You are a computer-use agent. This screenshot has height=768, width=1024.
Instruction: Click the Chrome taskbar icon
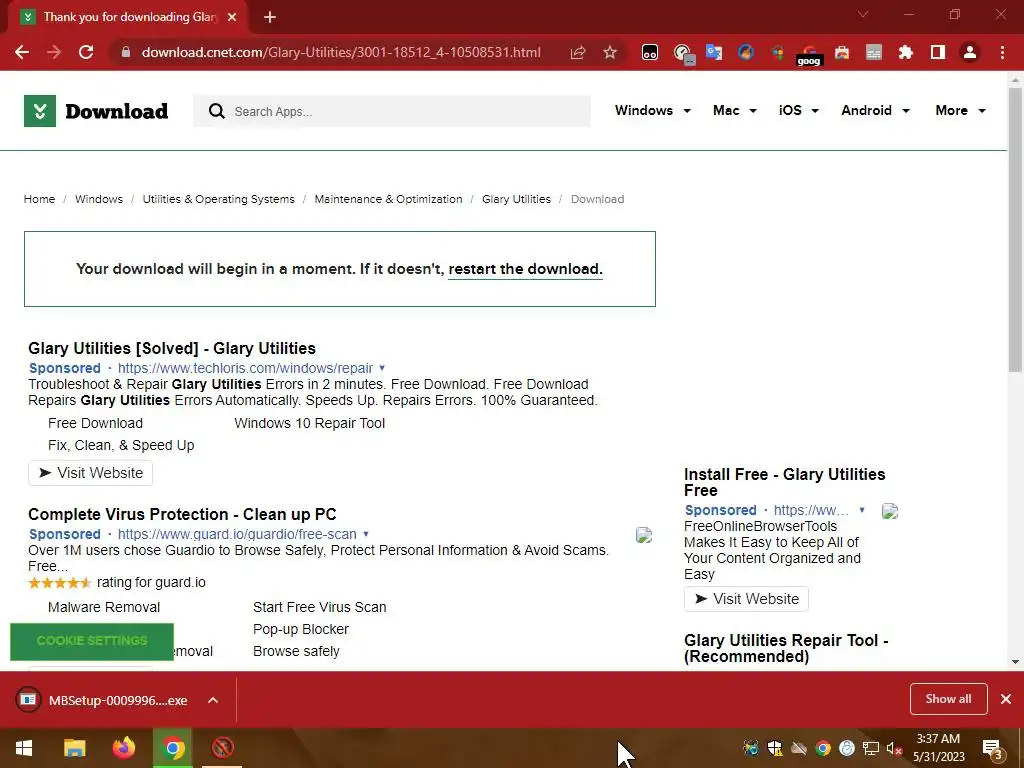point(173,748)
